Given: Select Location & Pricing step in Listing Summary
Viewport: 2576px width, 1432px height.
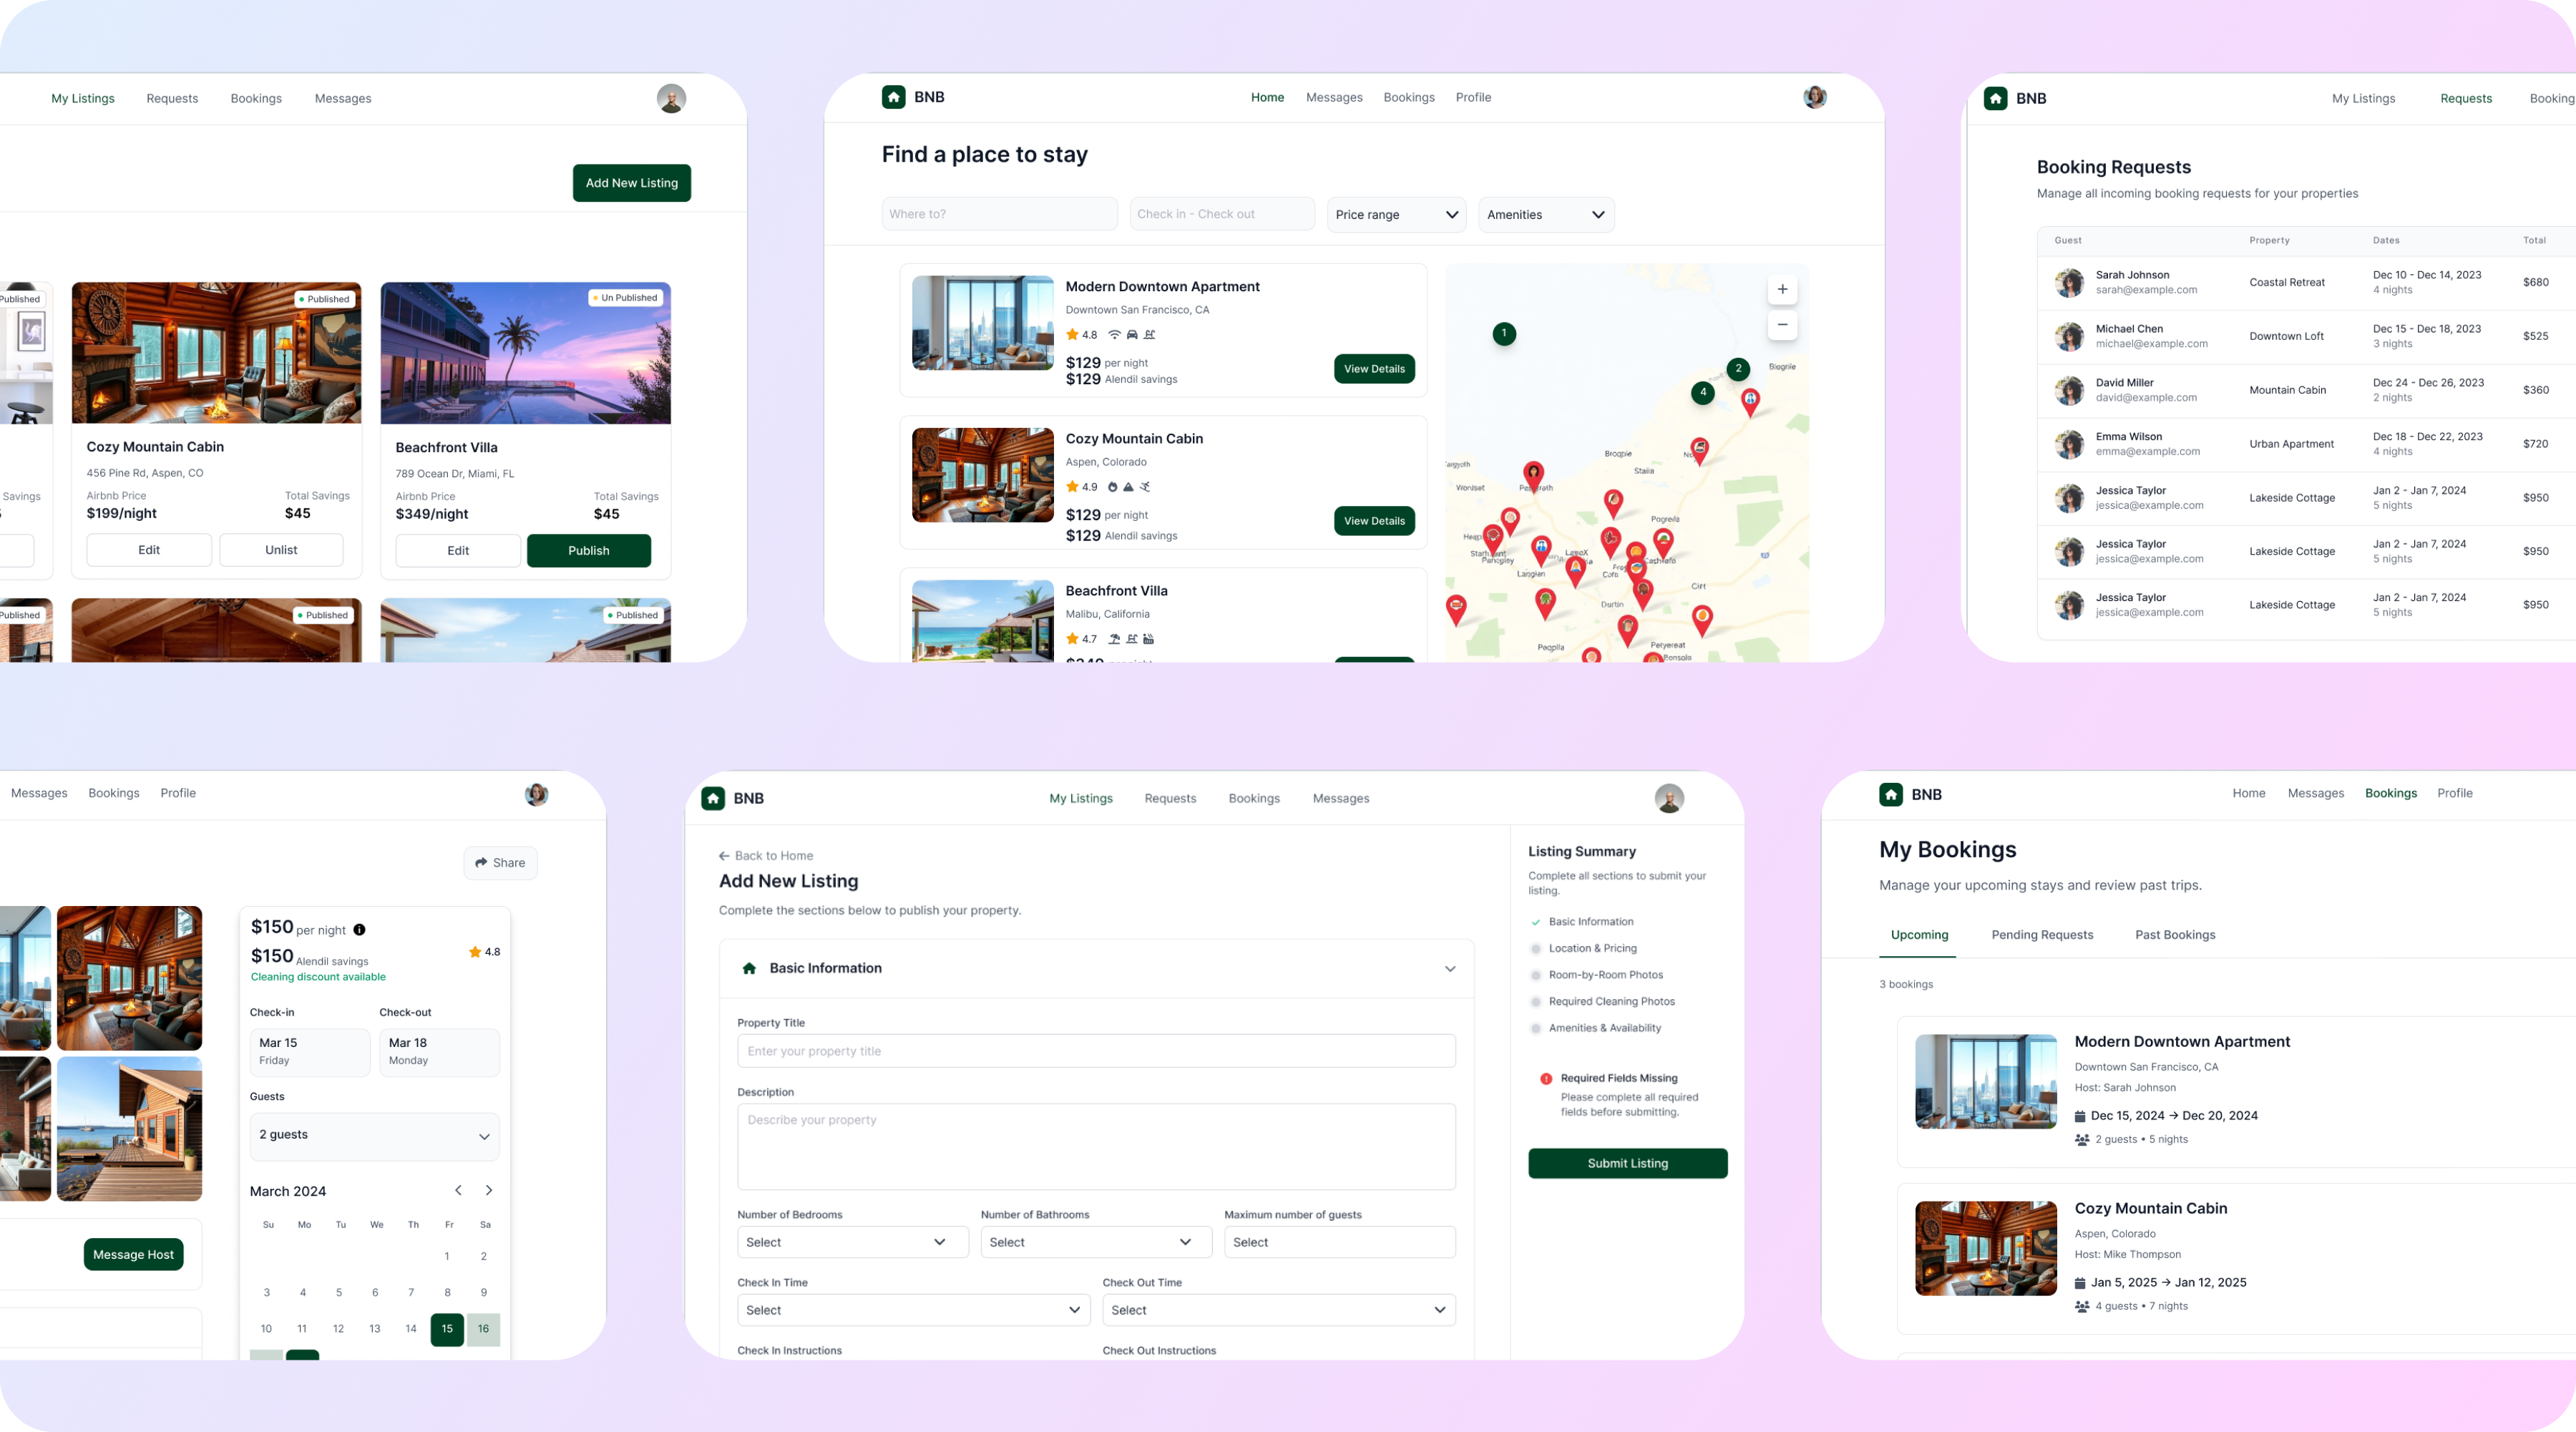Looking at the screenshot, I should [x=1592, y=948].
